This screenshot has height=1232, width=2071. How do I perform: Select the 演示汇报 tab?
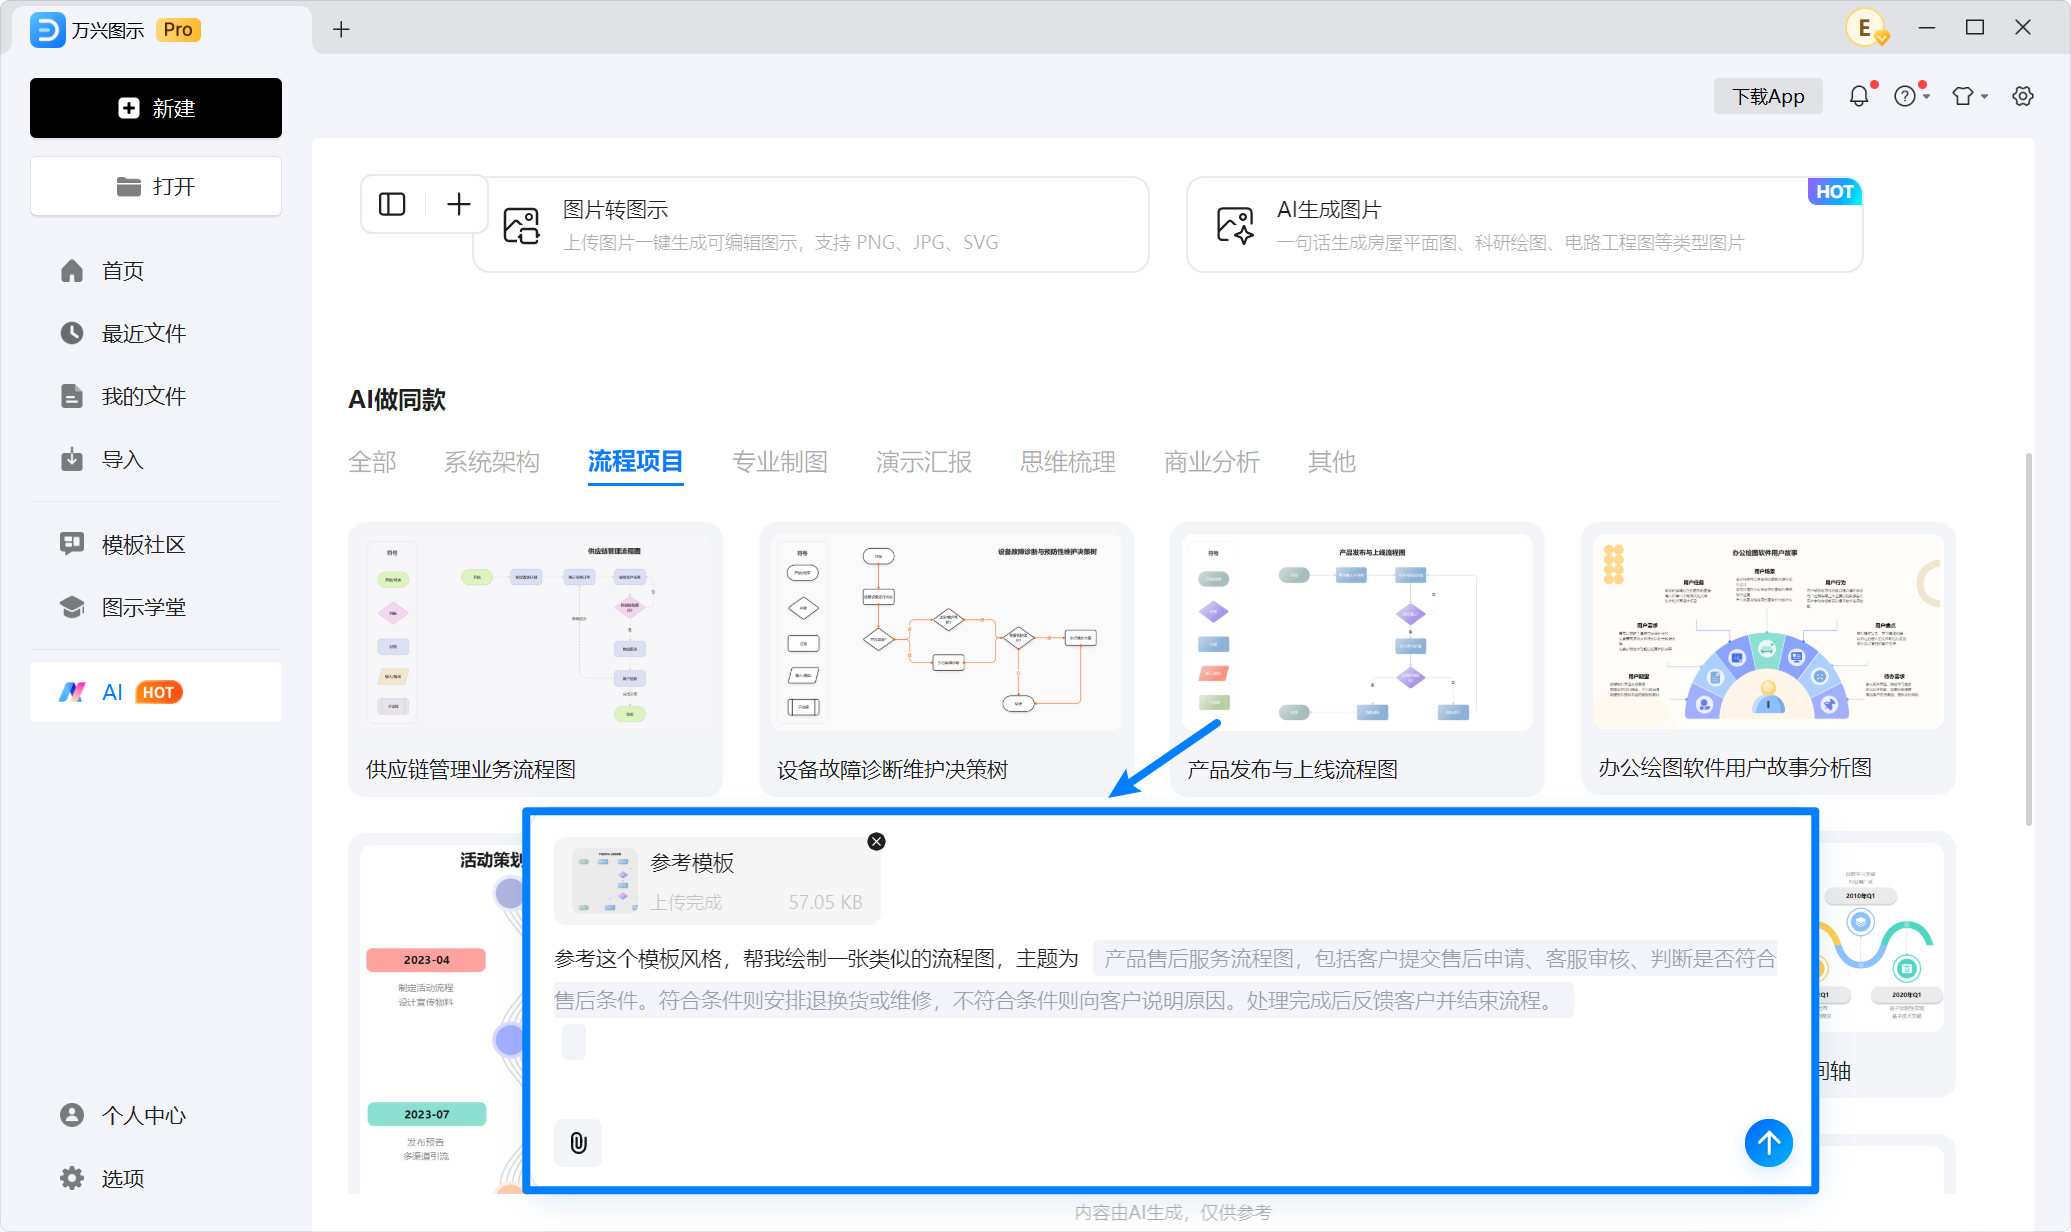coord(924,462)
